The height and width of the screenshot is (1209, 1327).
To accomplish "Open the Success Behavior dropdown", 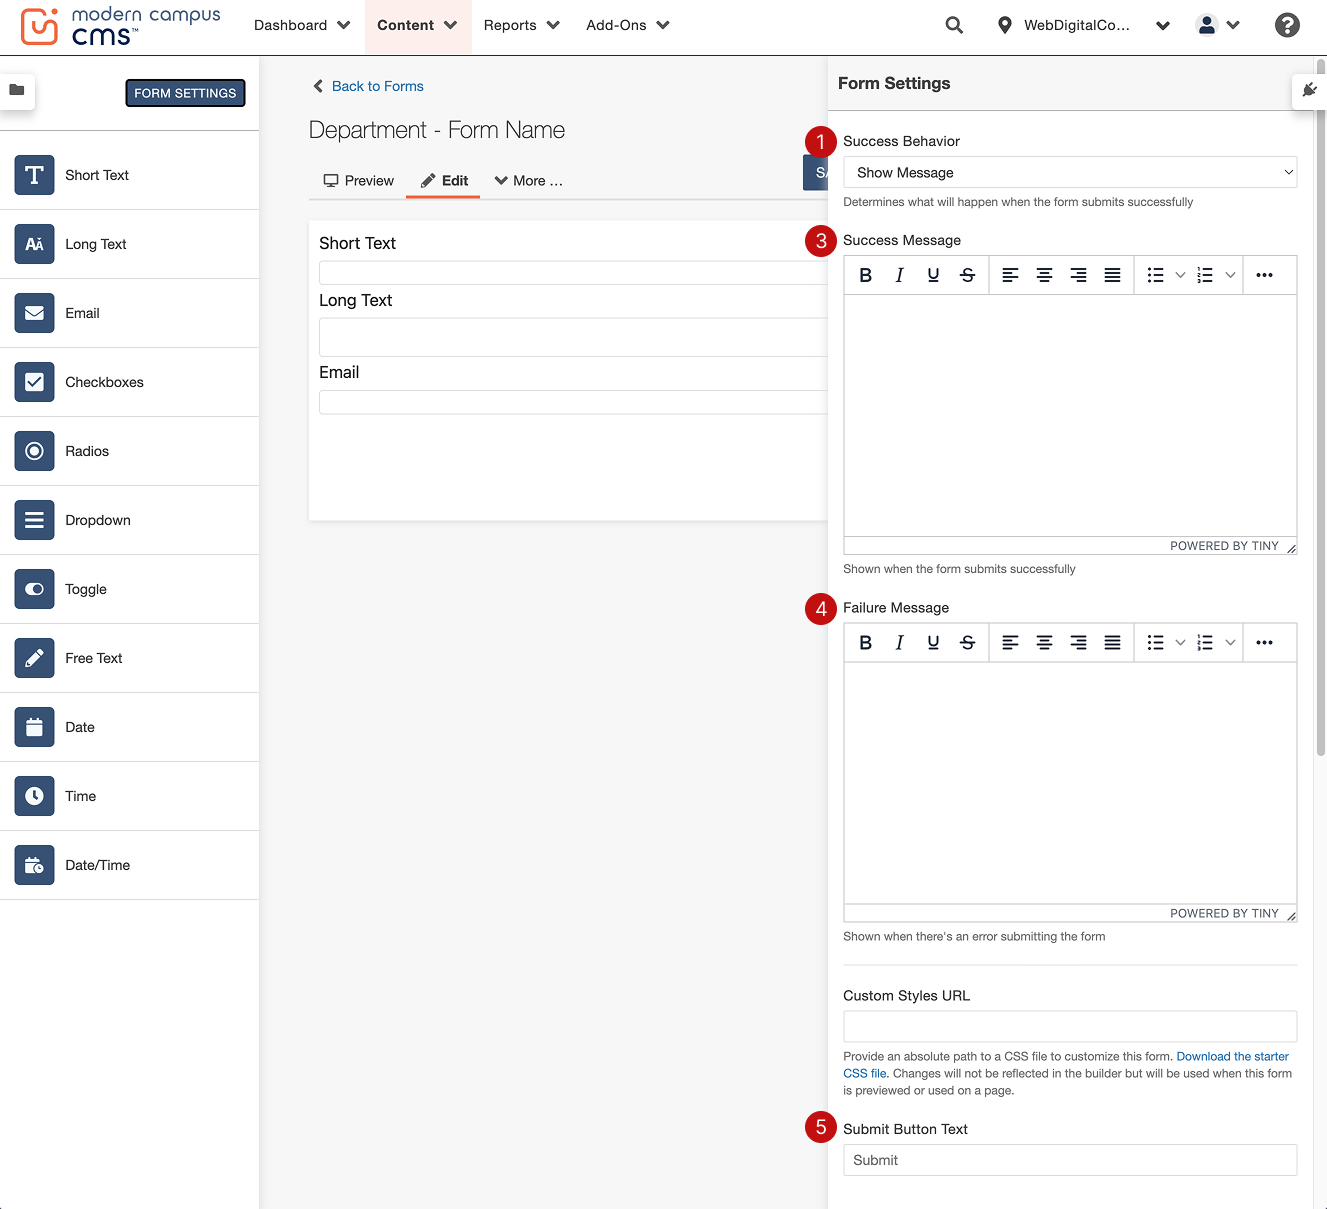I will (1070, 172).
